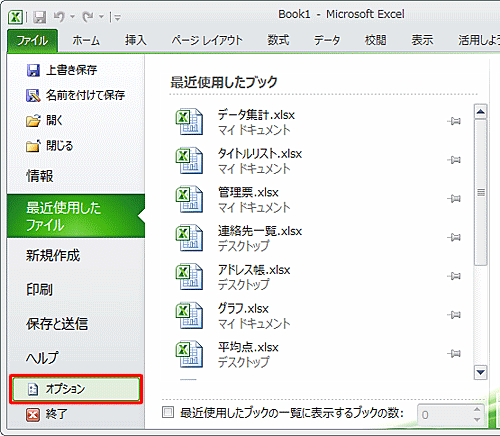Open Customize Quick Access Toolbar dropdown

[117, 17]
